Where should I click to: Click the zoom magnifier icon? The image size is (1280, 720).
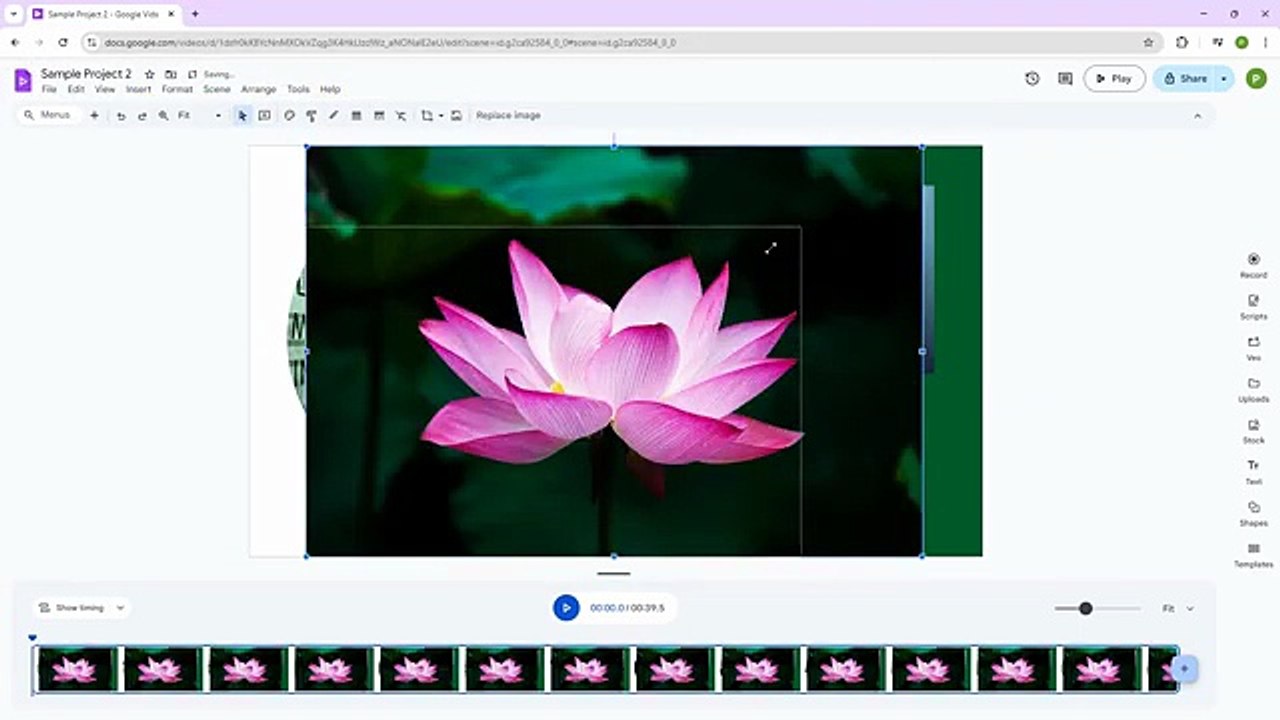163,116
